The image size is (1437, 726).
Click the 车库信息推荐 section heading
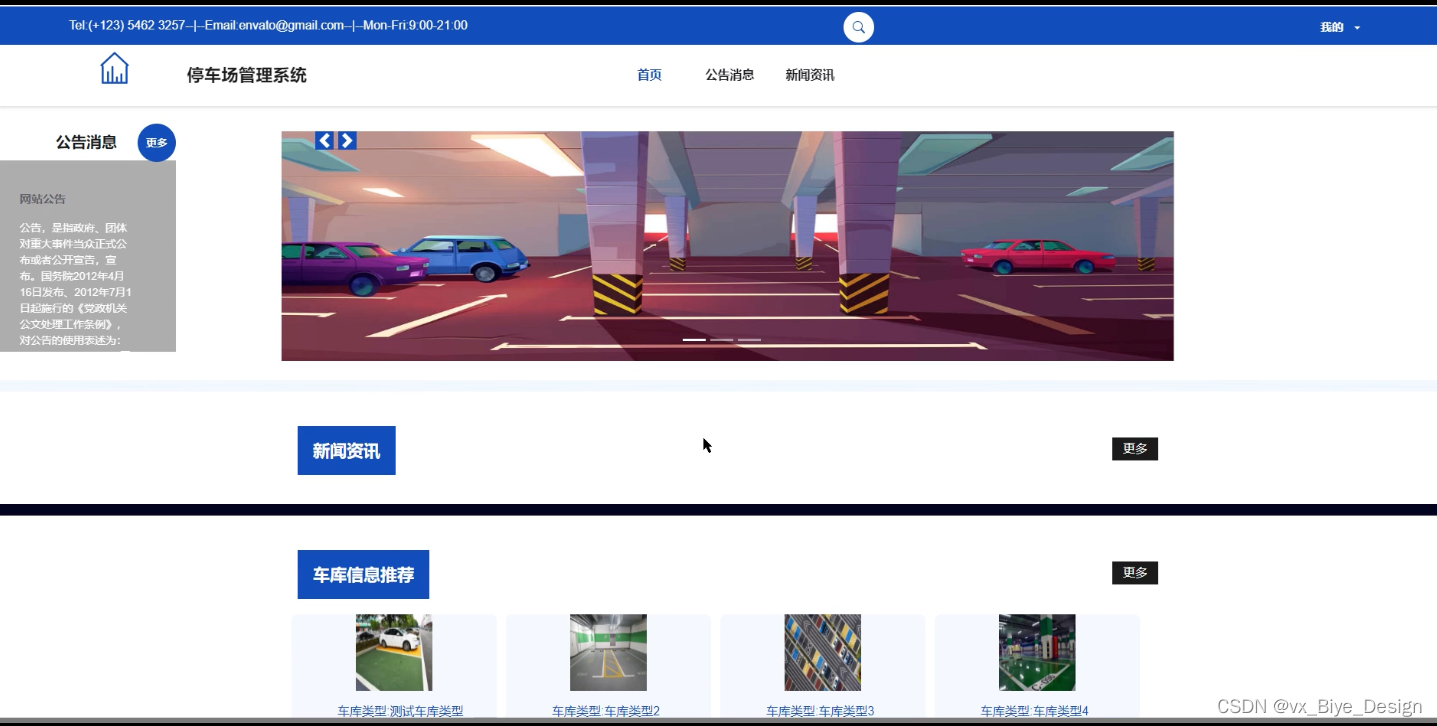(363, 575)
